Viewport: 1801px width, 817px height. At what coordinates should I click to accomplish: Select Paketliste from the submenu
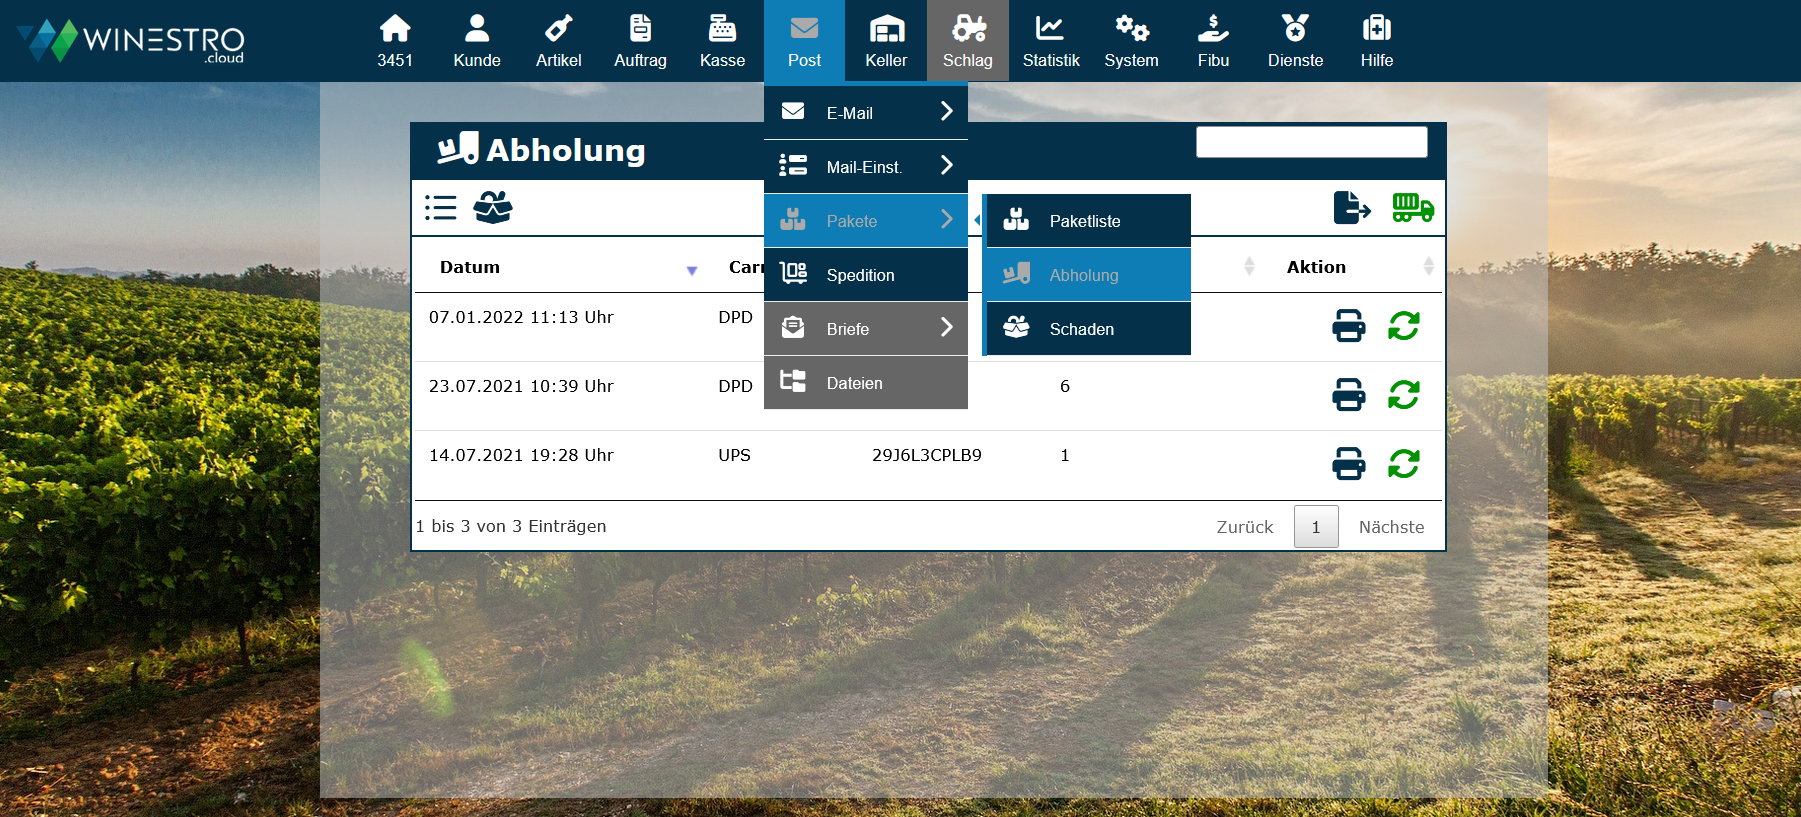(1086, 221)
